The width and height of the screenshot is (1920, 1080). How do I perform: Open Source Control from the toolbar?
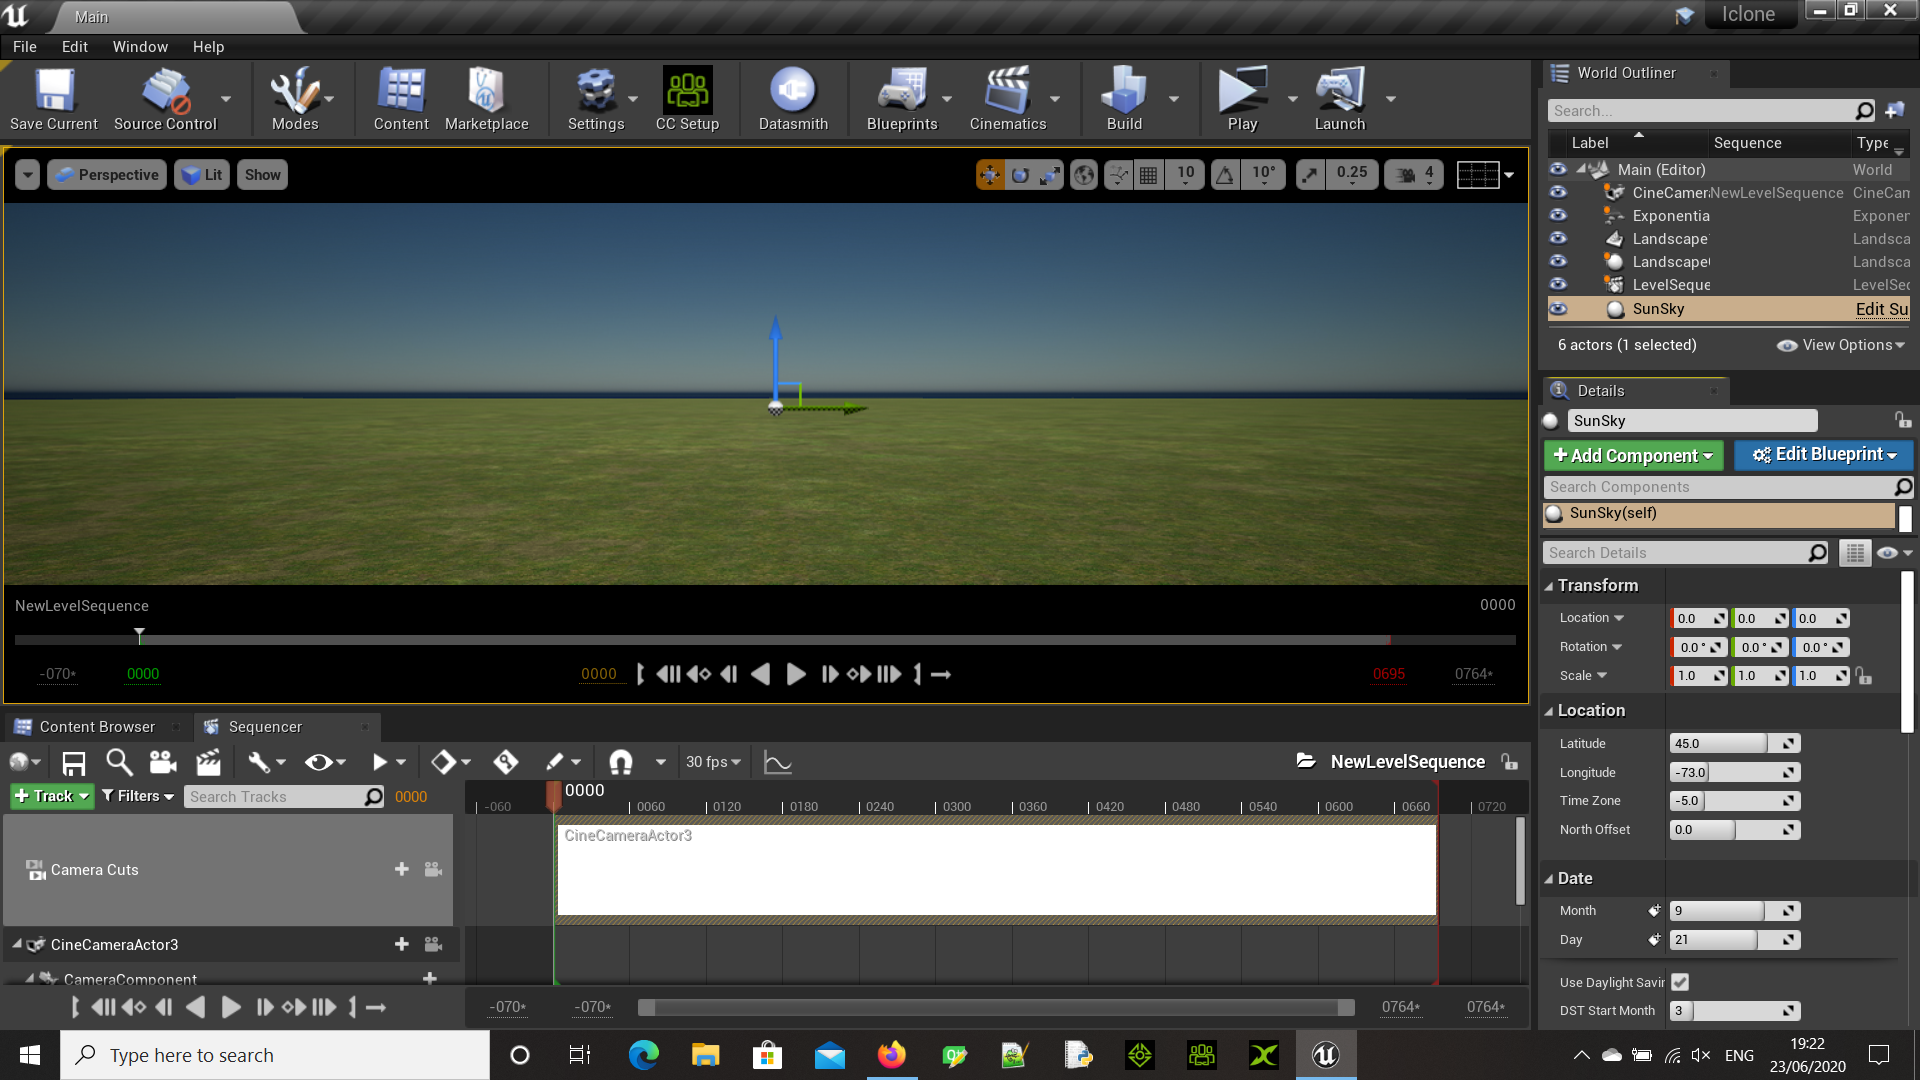[165, 99]
